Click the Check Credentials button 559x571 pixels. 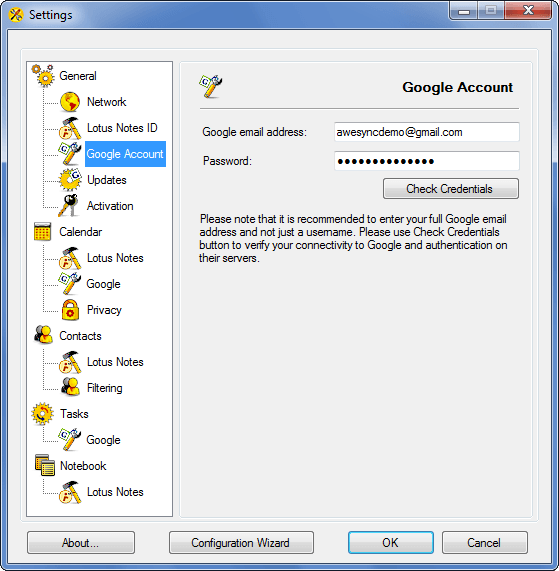point(450,189)
